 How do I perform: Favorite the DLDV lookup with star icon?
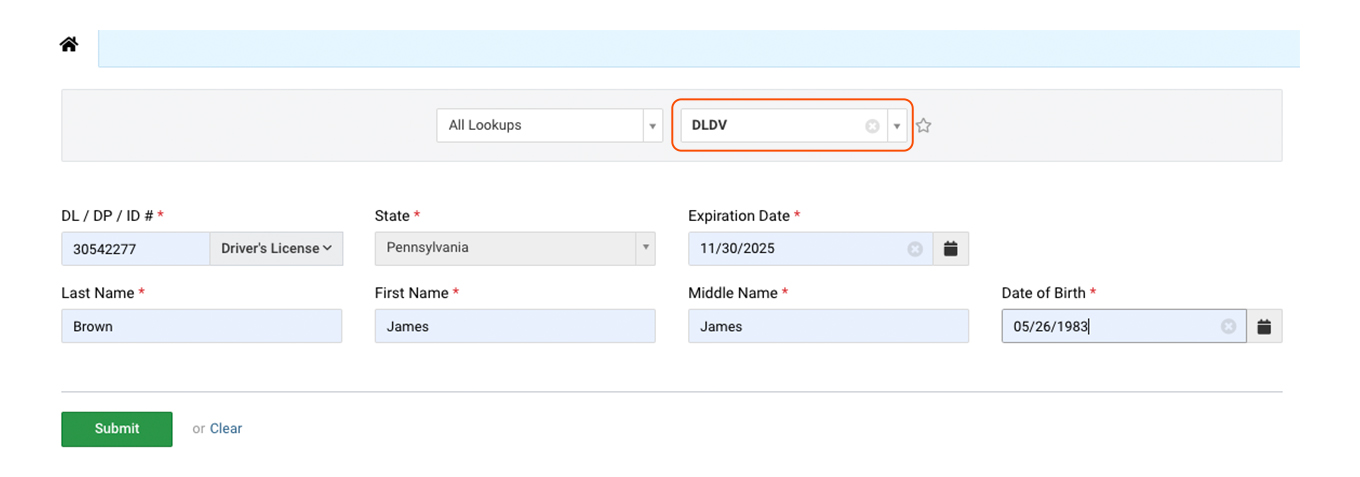click(924, 126)
